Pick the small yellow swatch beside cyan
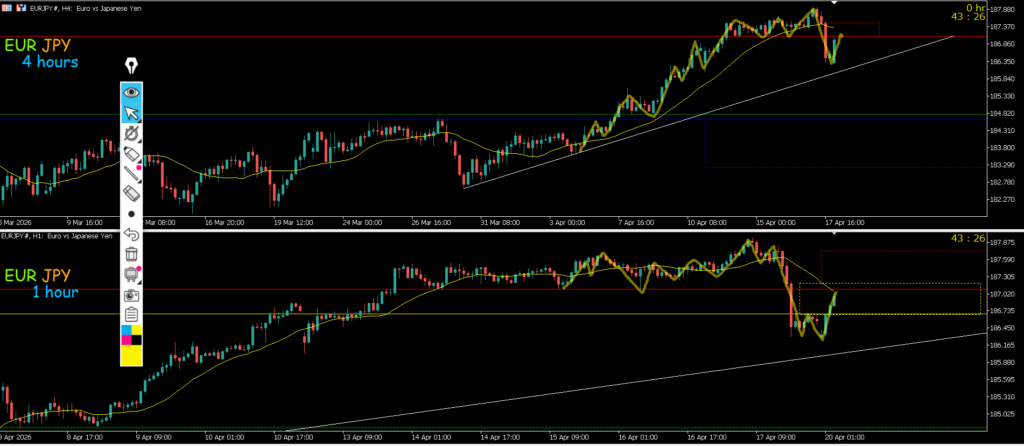This screenshot has height=446, width=1024. point(137,330)
